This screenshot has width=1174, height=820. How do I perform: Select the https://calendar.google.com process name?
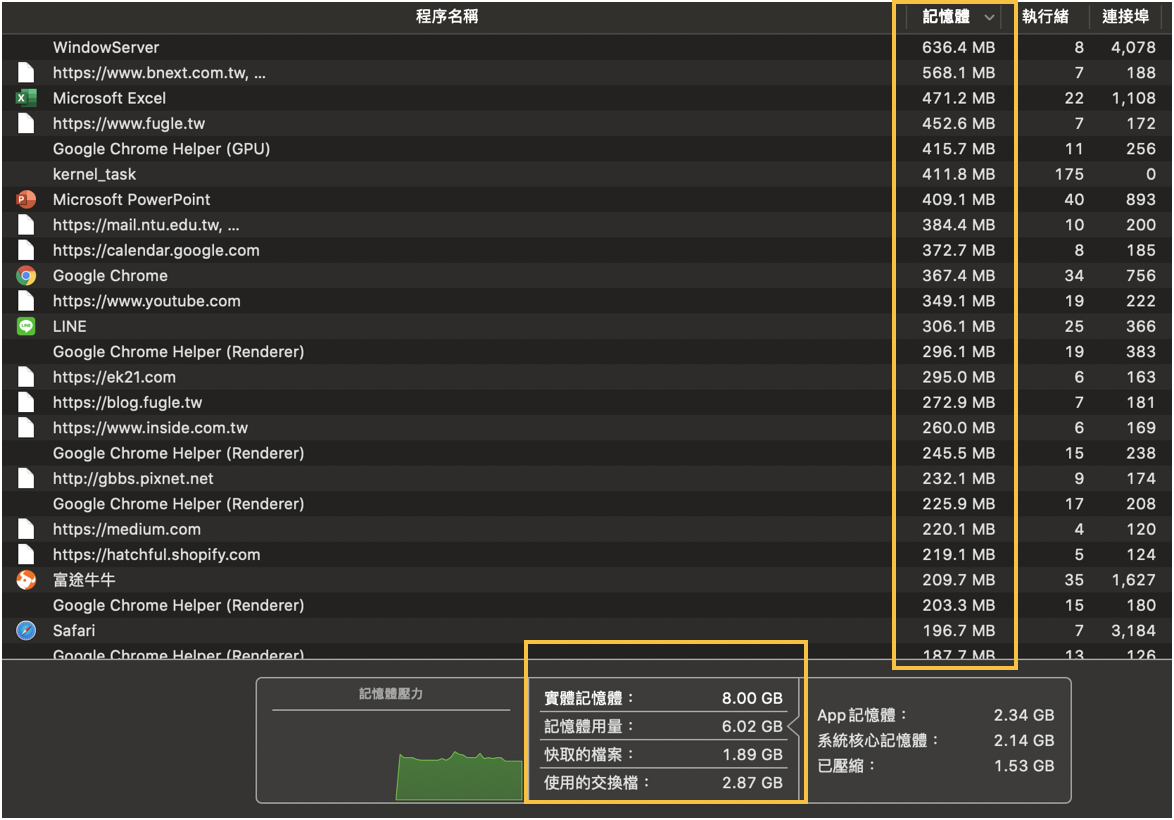tap(156, 250)
